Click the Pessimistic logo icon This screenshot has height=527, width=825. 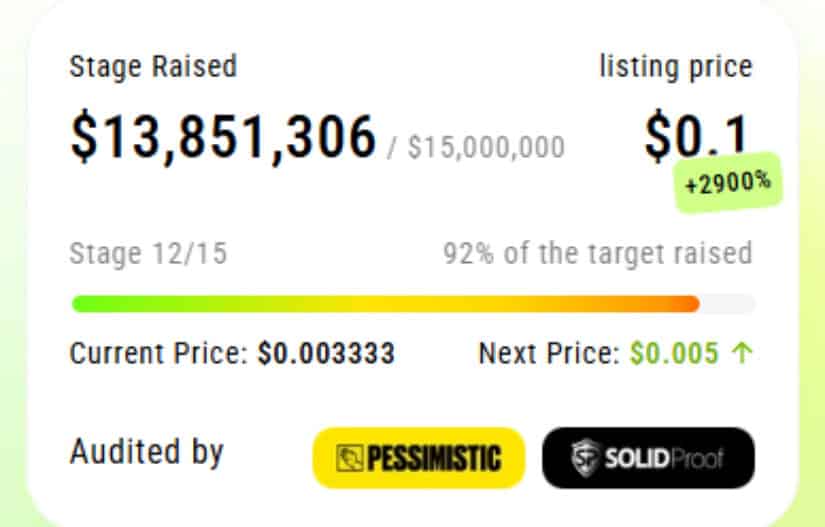pos(349,458)
